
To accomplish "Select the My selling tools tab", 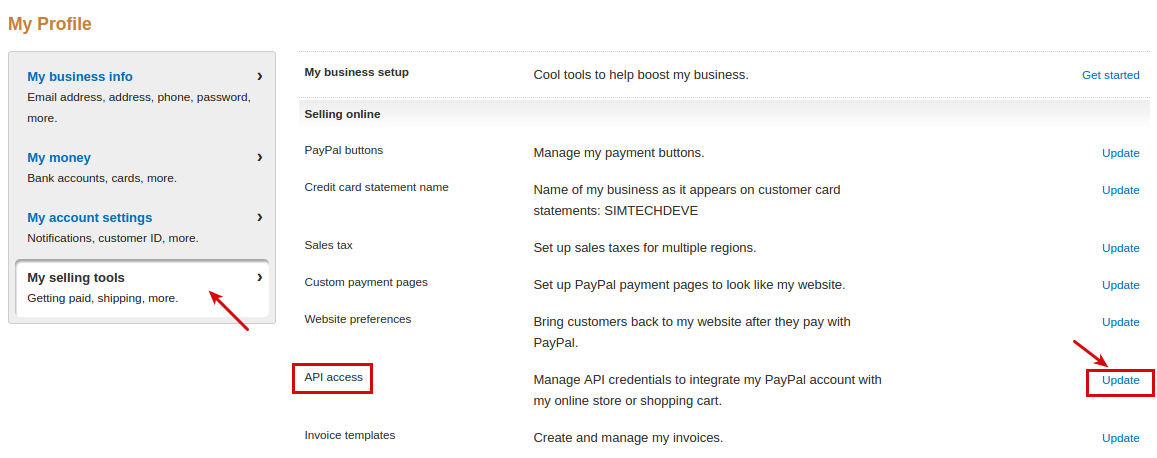I will (x=142, y=288).
